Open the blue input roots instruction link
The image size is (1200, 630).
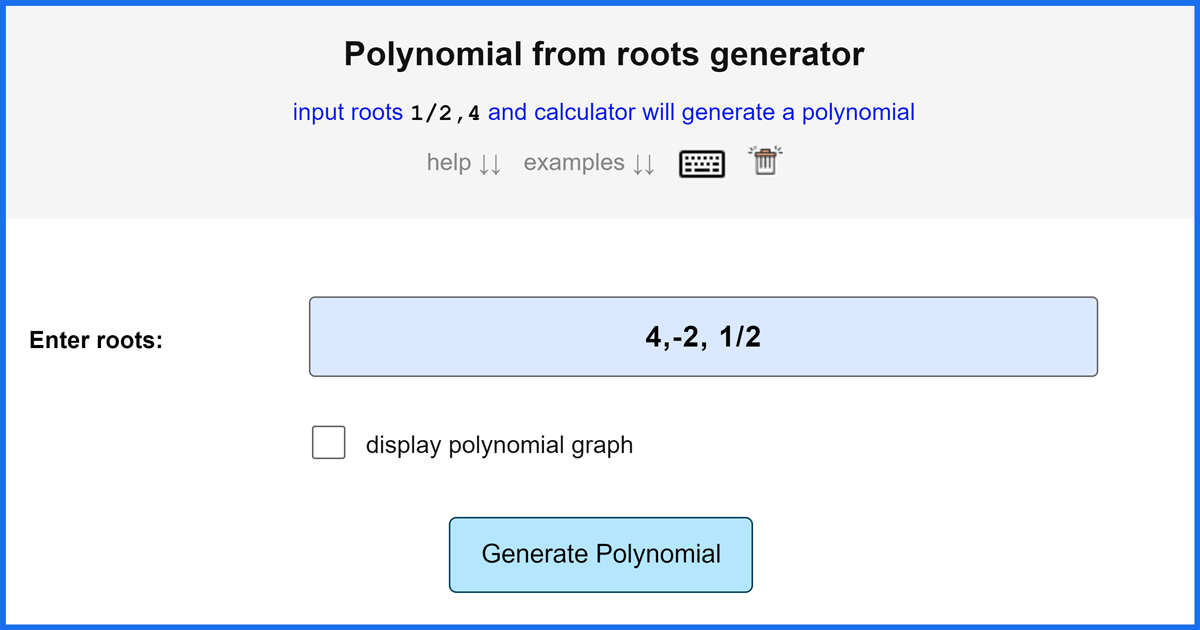point(602,112)
